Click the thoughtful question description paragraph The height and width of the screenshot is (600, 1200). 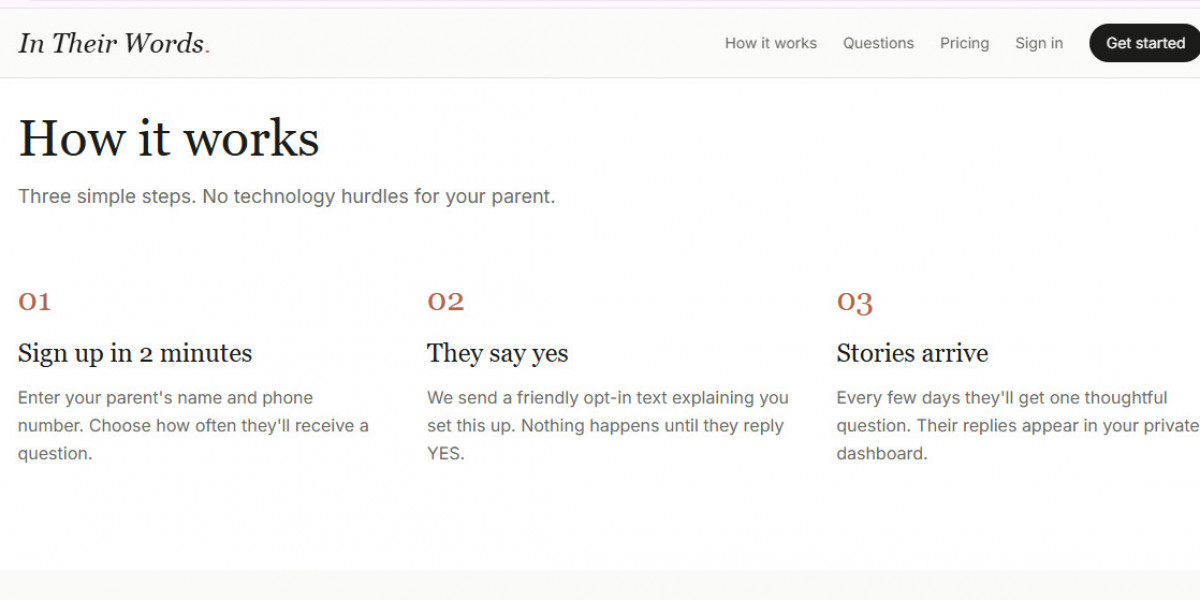[x=1018, y=425]
